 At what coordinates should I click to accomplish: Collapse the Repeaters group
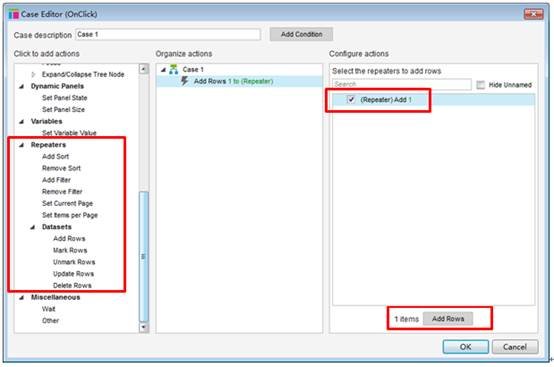[x=22, y=145]
